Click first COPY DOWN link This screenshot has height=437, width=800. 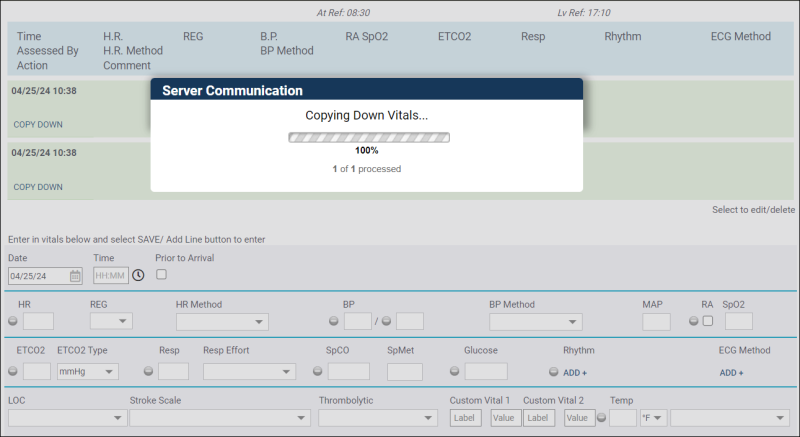[x=38, y=124]
